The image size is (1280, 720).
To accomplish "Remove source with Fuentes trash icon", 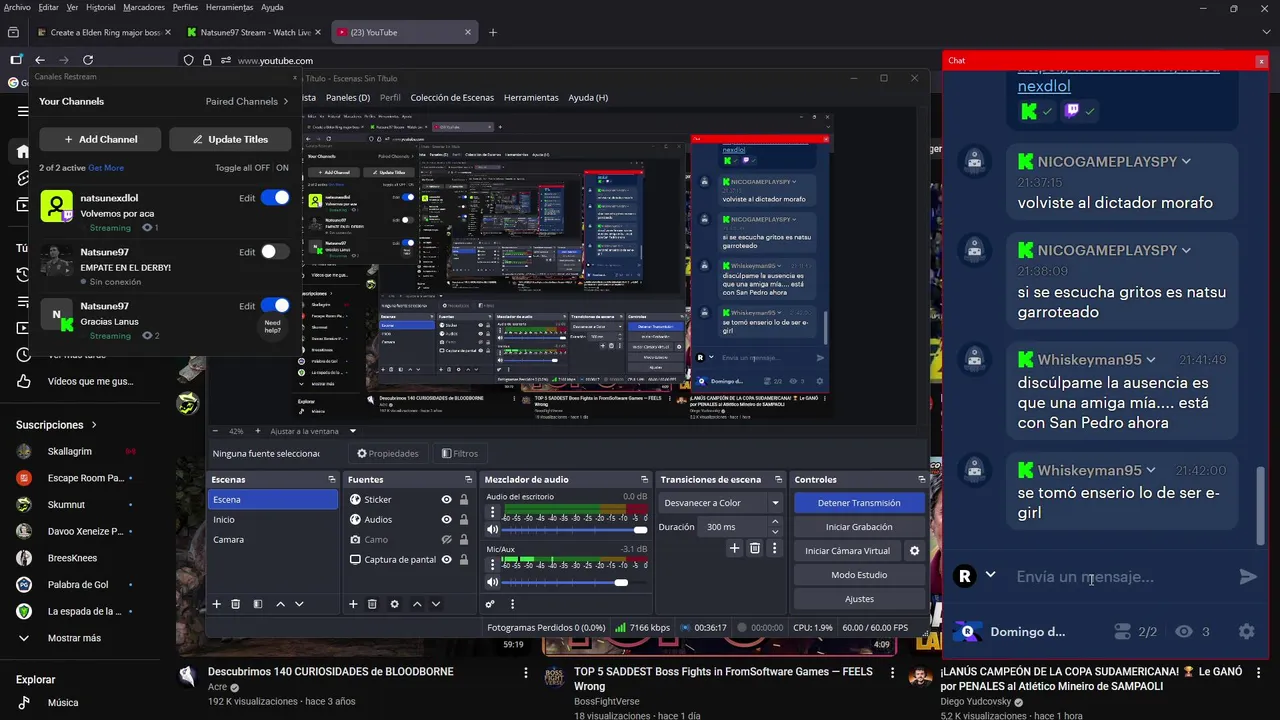I will point(372,604).
